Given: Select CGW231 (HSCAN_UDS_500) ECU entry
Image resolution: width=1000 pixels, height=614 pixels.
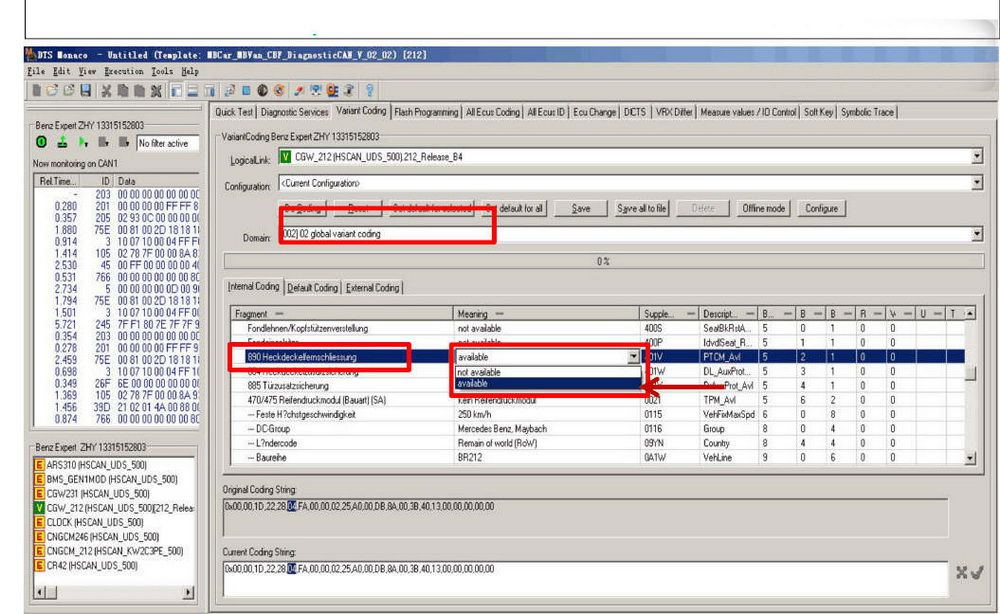Looking at the screenshot, I should [98, 493].
